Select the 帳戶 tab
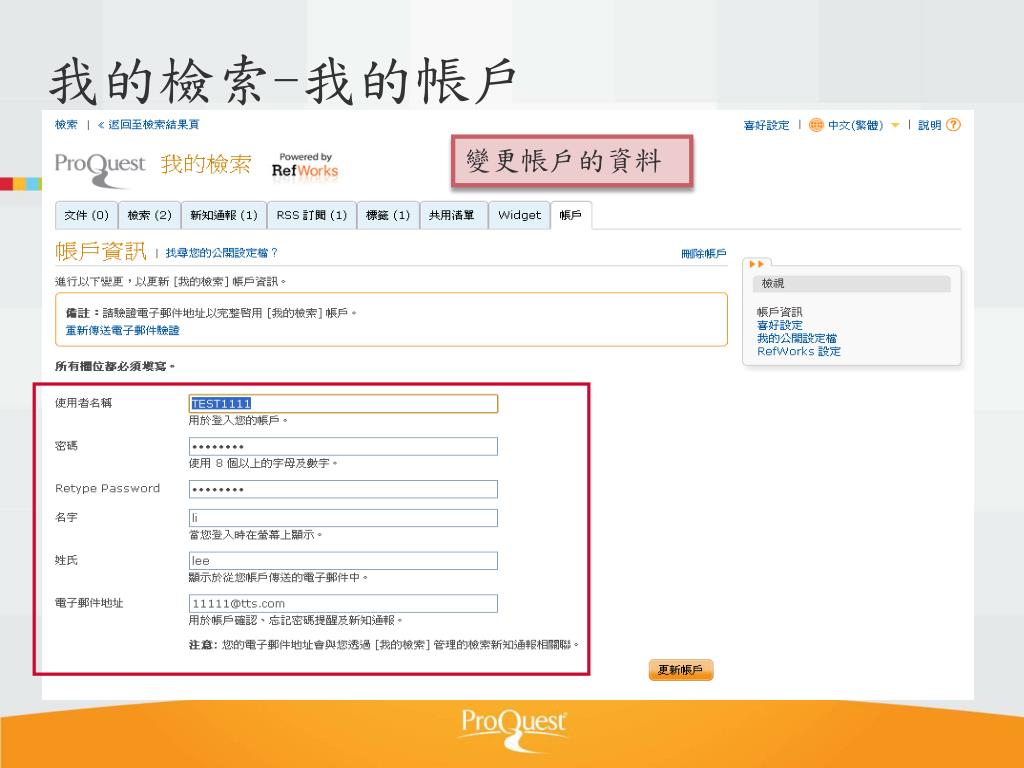Viewport: 1024px width, 768px height. click(x=571, y=215)
